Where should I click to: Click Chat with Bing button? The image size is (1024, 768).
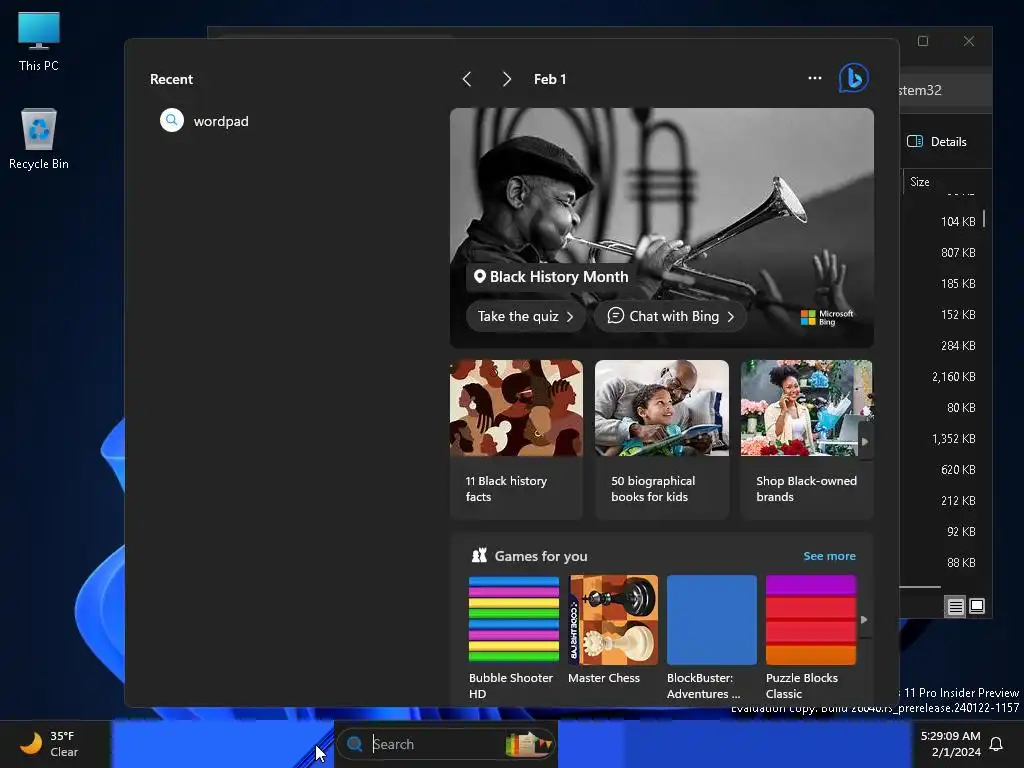tap(670, 316)
